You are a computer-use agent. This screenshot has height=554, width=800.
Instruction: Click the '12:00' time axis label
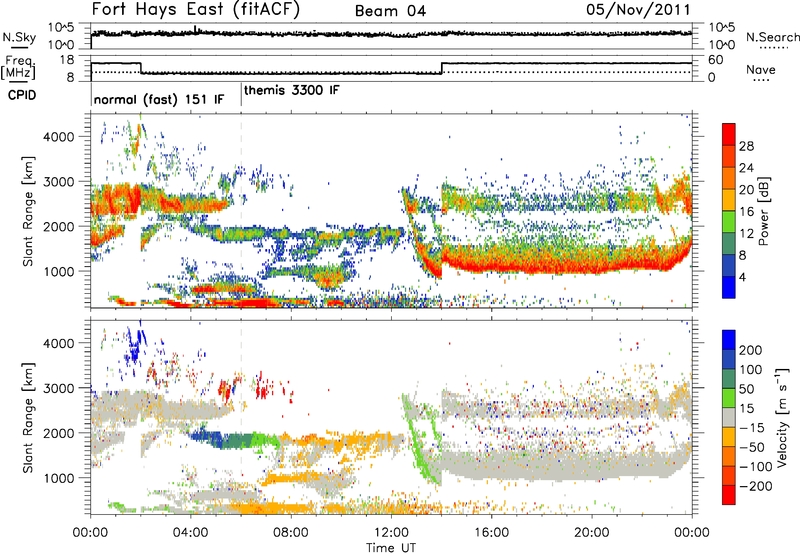391,533
